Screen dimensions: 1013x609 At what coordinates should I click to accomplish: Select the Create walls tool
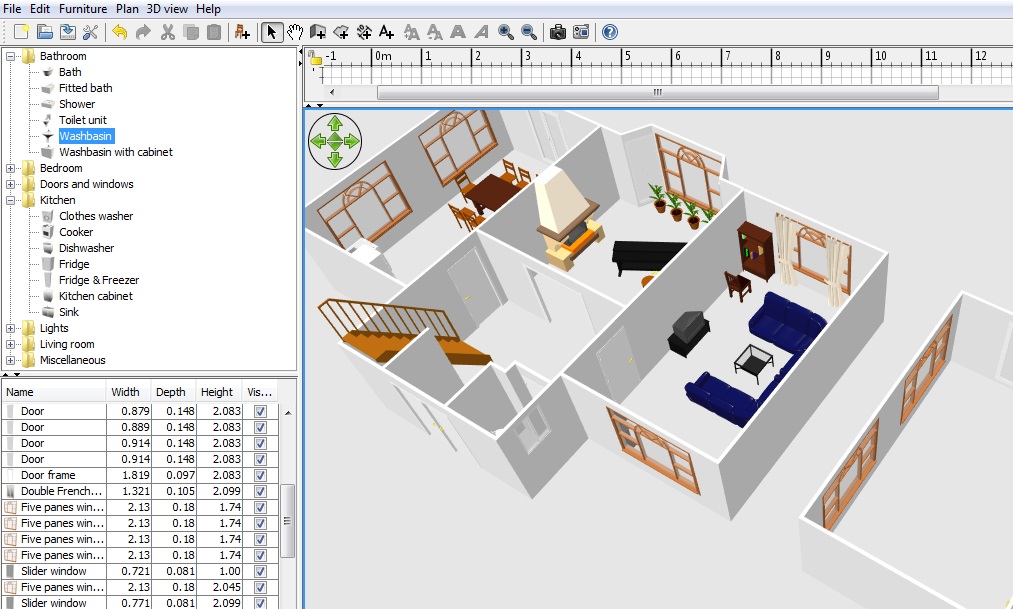click(x=318, y=32)
